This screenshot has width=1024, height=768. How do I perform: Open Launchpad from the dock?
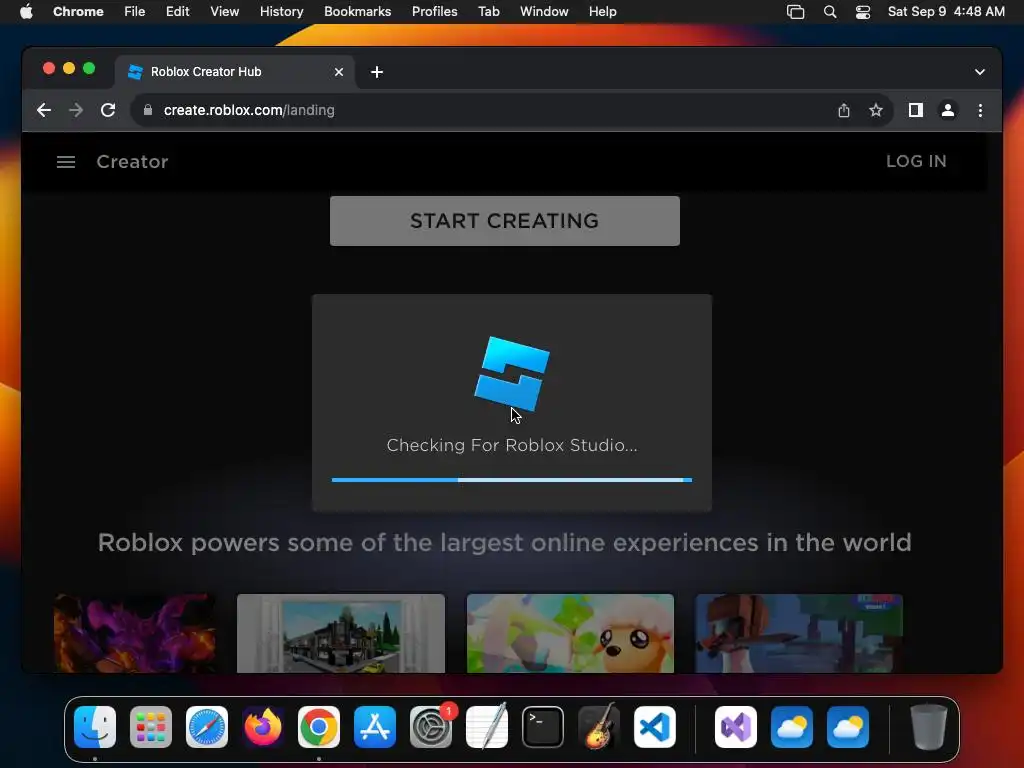coord(151,727)
